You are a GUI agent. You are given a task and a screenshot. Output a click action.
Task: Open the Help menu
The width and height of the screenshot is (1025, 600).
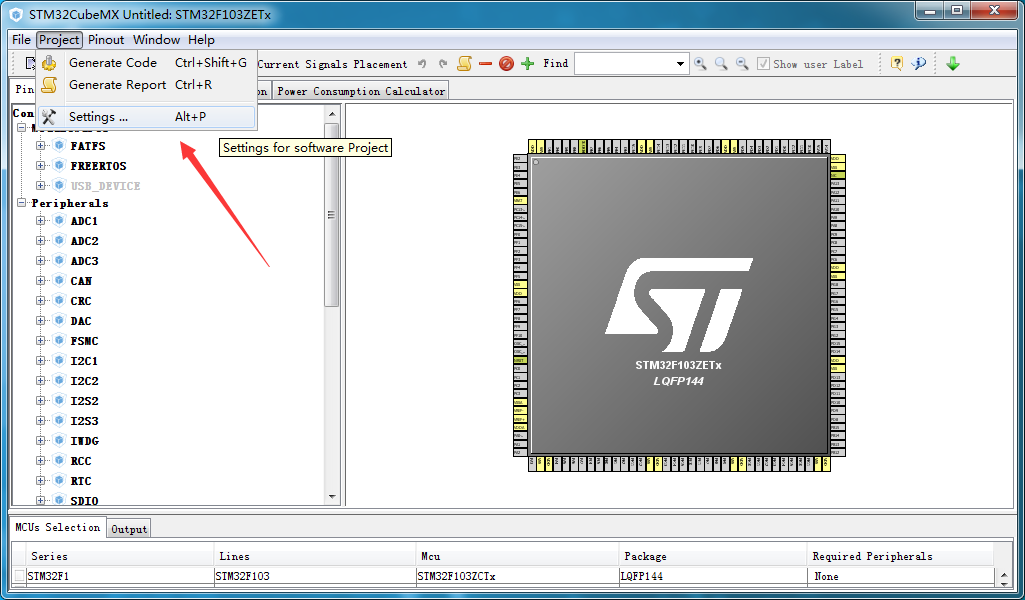[201, 39]
